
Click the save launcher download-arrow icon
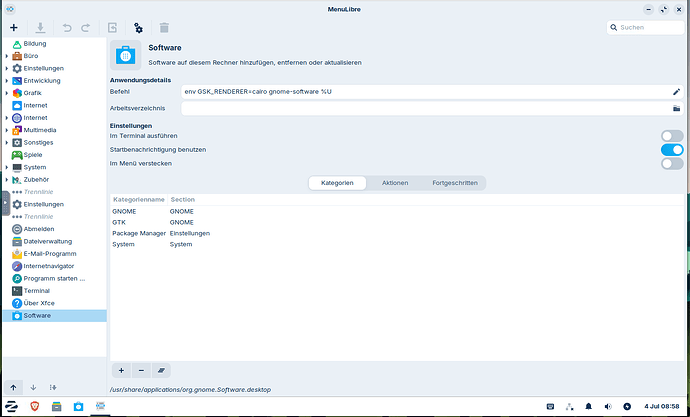click(x=40, y=28)
